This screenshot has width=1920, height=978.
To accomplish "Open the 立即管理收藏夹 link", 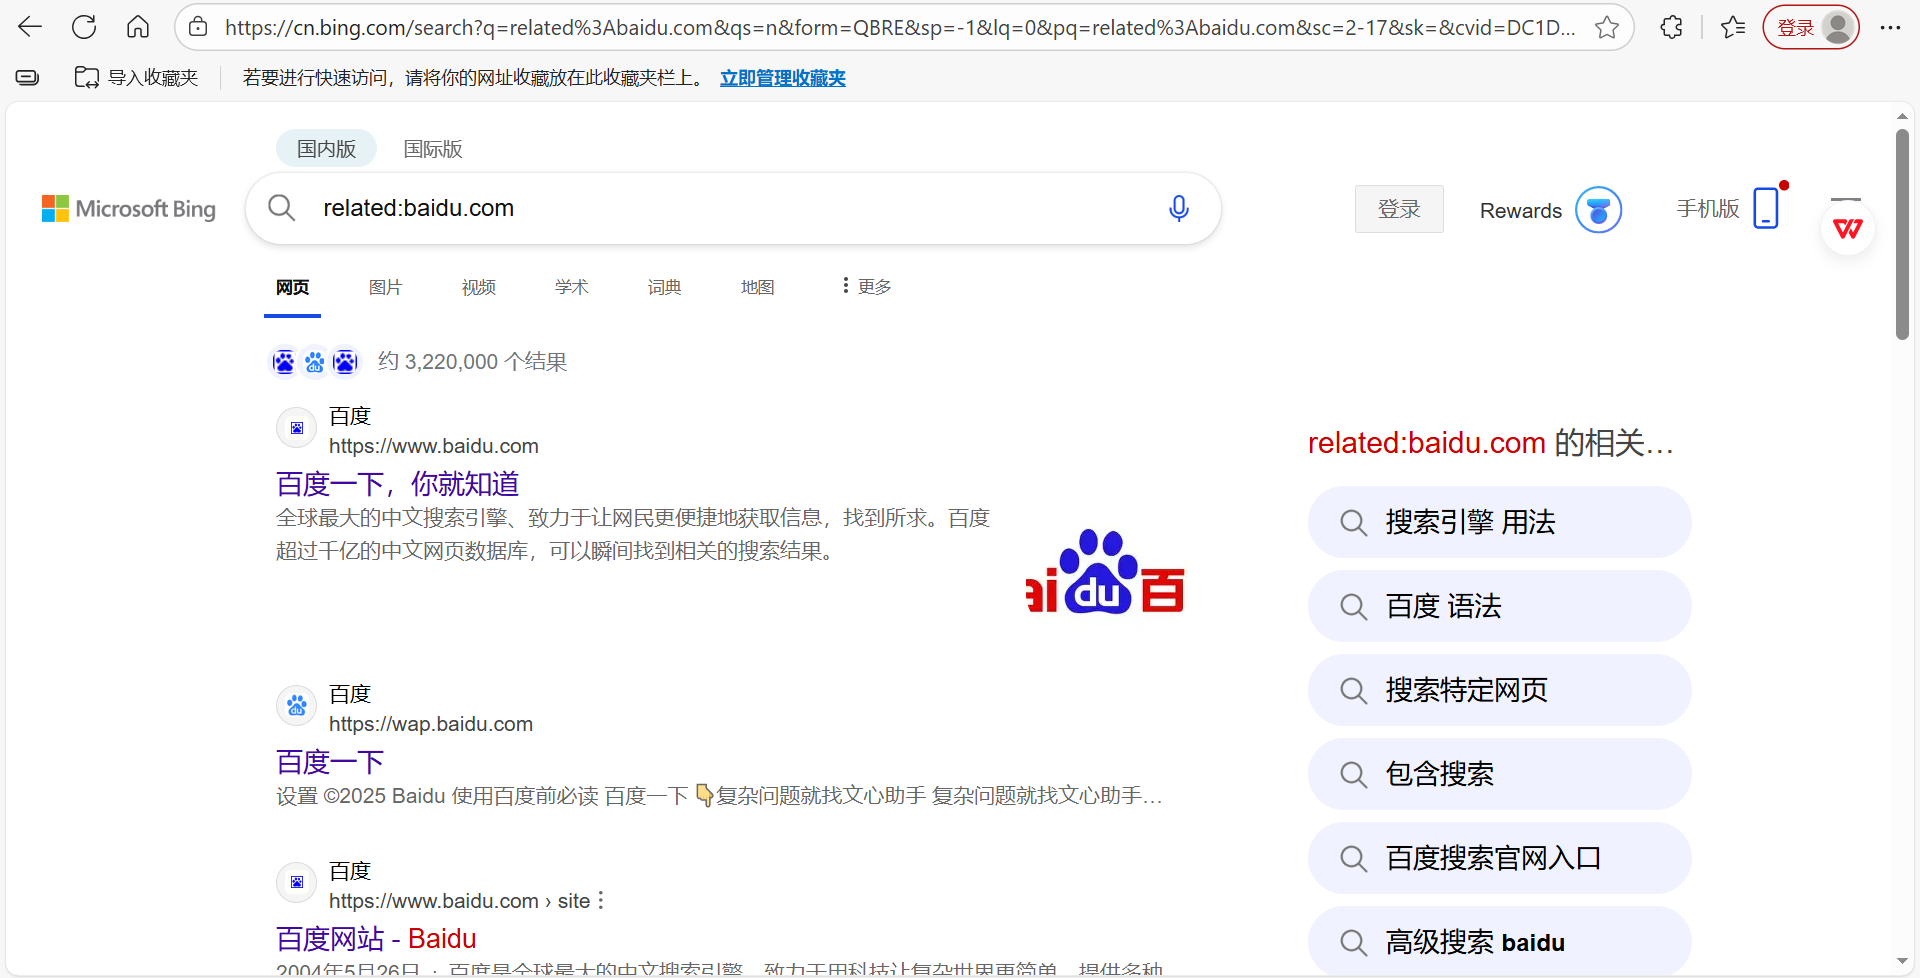I will click(783, 77).
